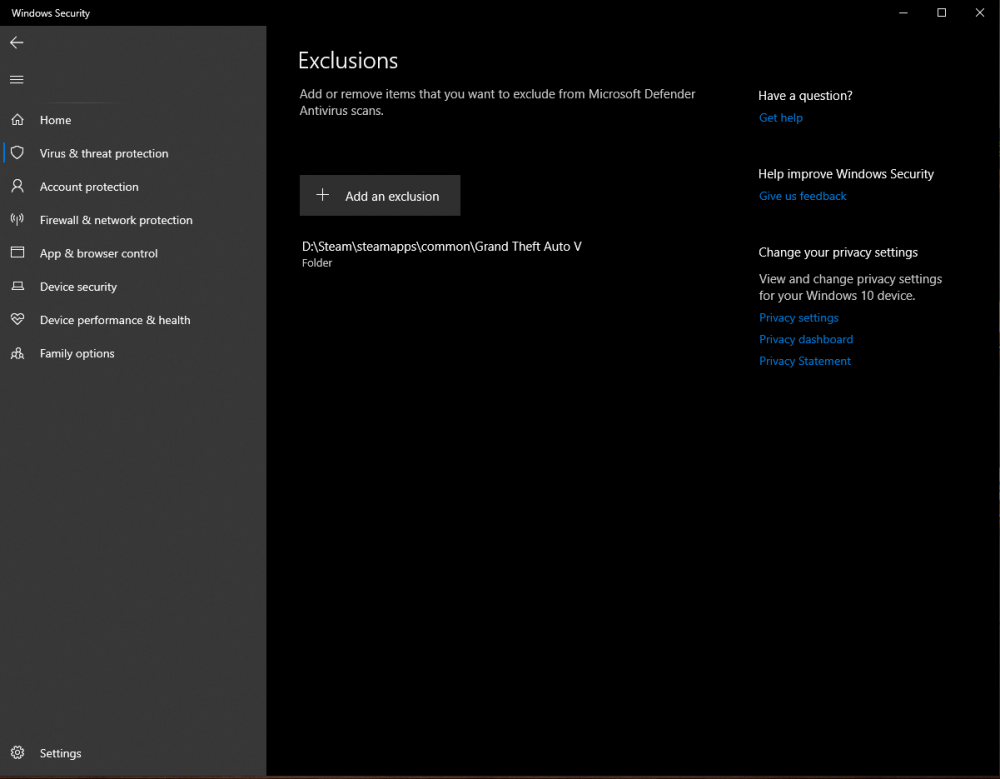The width and height of the screenshot is (1000, 779).
Task: Click the Device performance & health heart icon
Action: (x=17, y=320)
